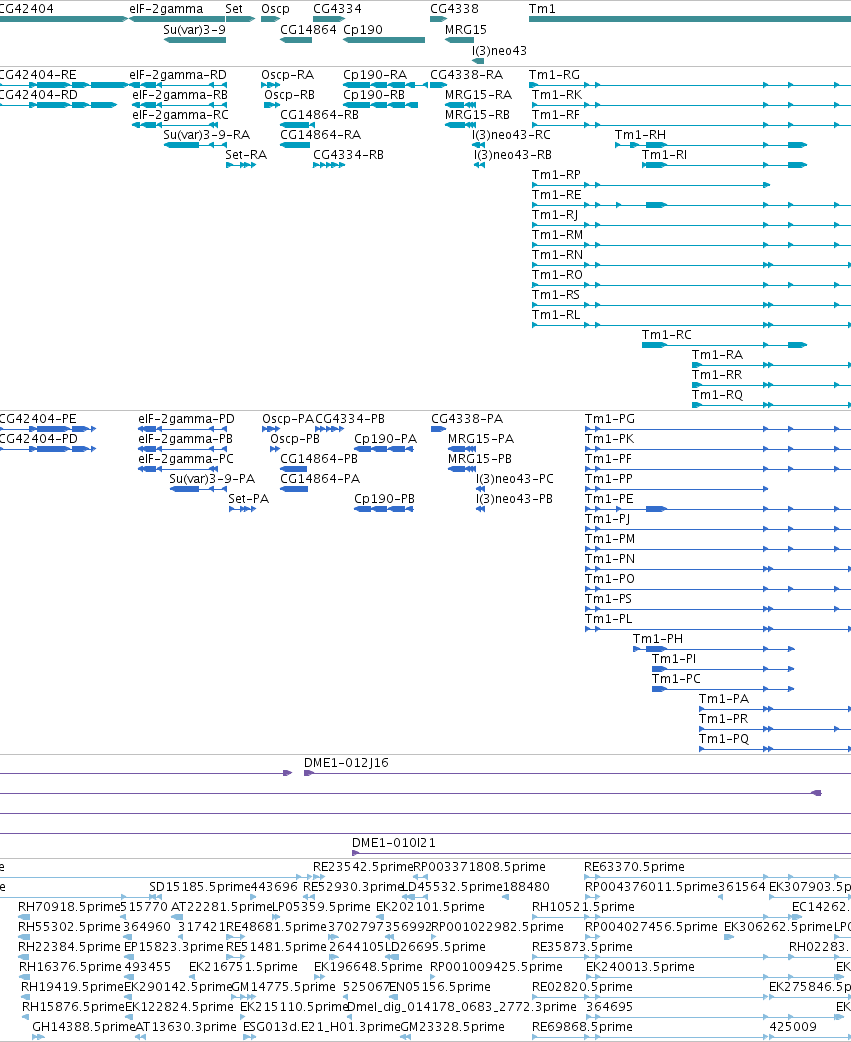Select the CG4338 gene label
Viewport: 851px width, 1042px height.
pyautogui.click(x=454, y=9)
